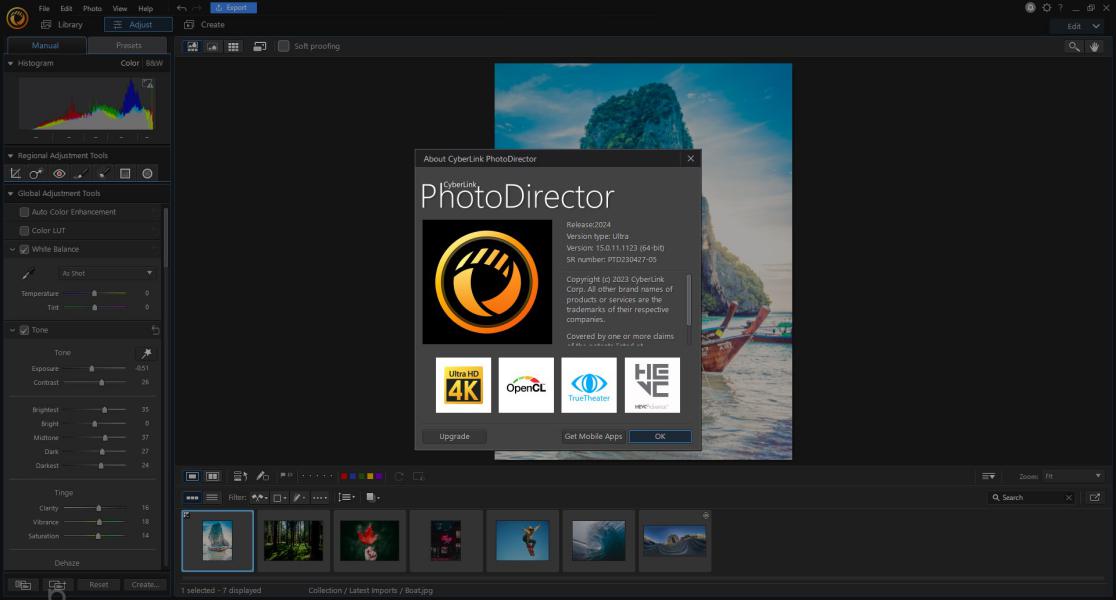1116x600 pixels.
Task: Click the red color label swatch
Action: click(344, 476)
